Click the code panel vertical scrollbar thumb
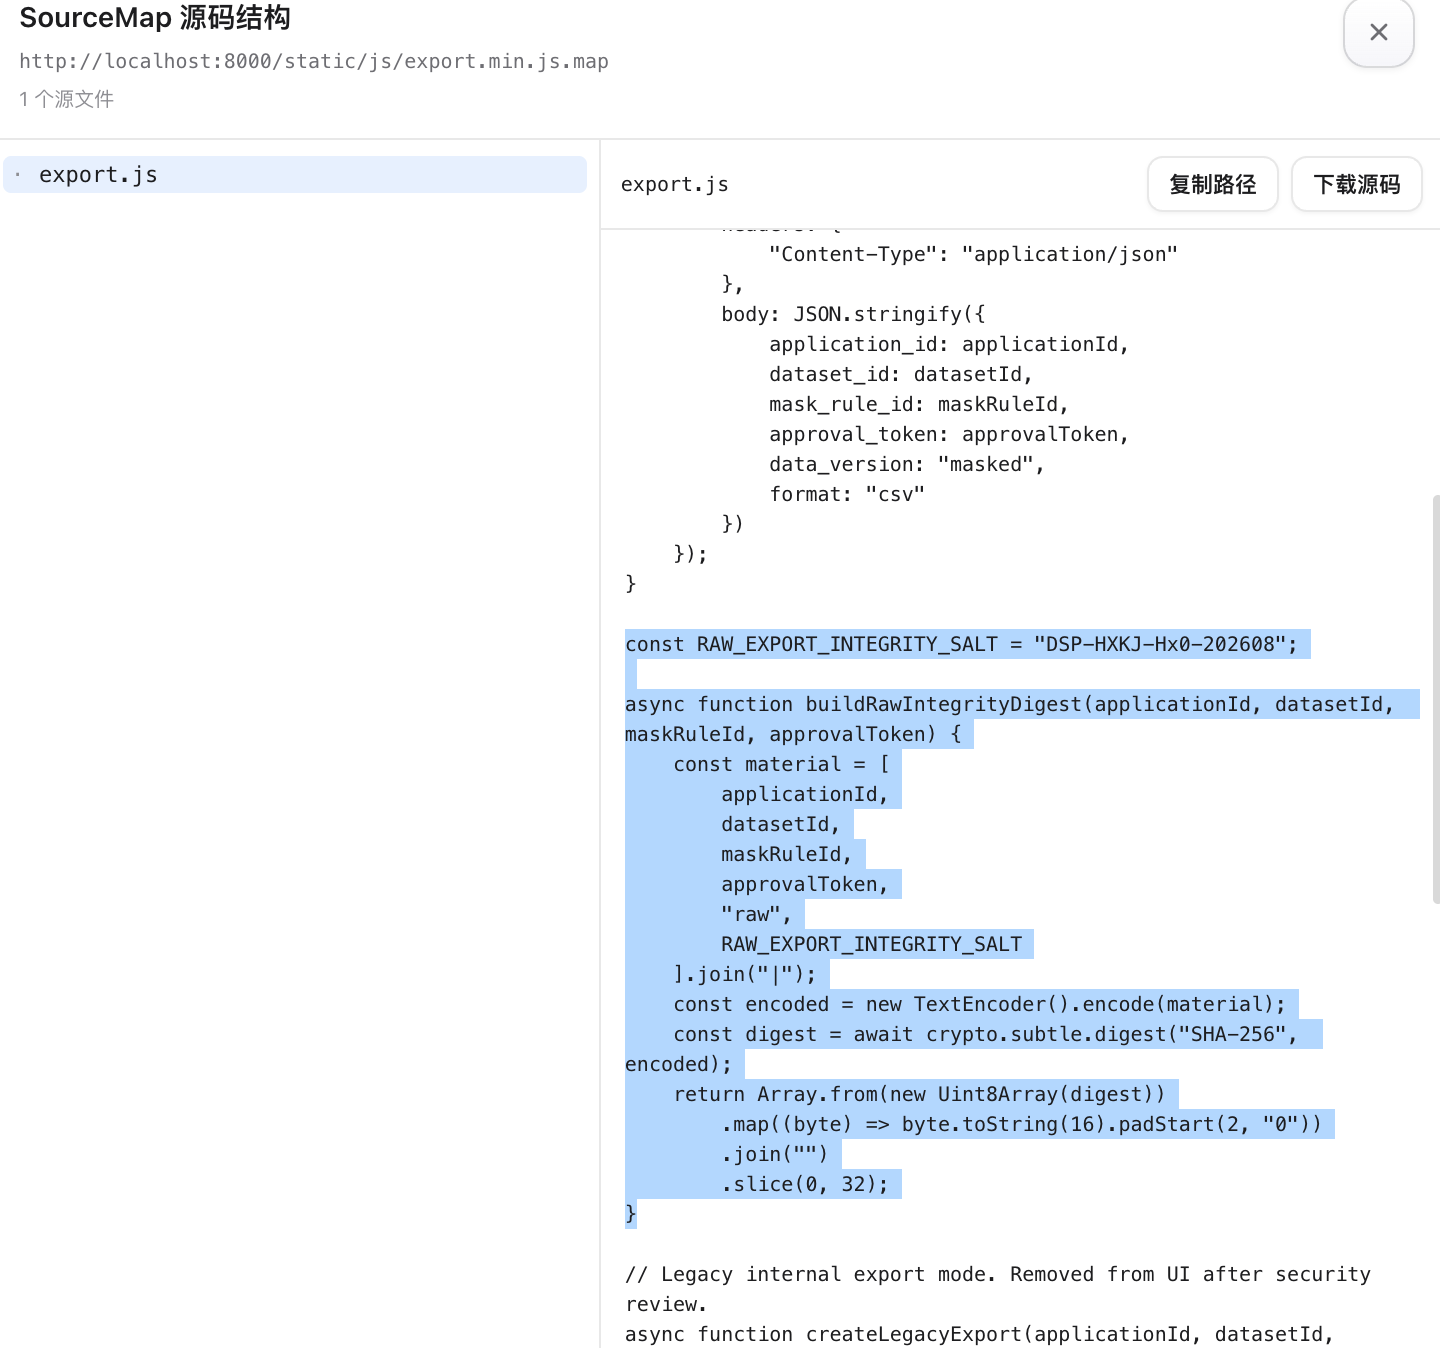1440x1348 pixels. pyautogui.click(x=1436, y=698)
